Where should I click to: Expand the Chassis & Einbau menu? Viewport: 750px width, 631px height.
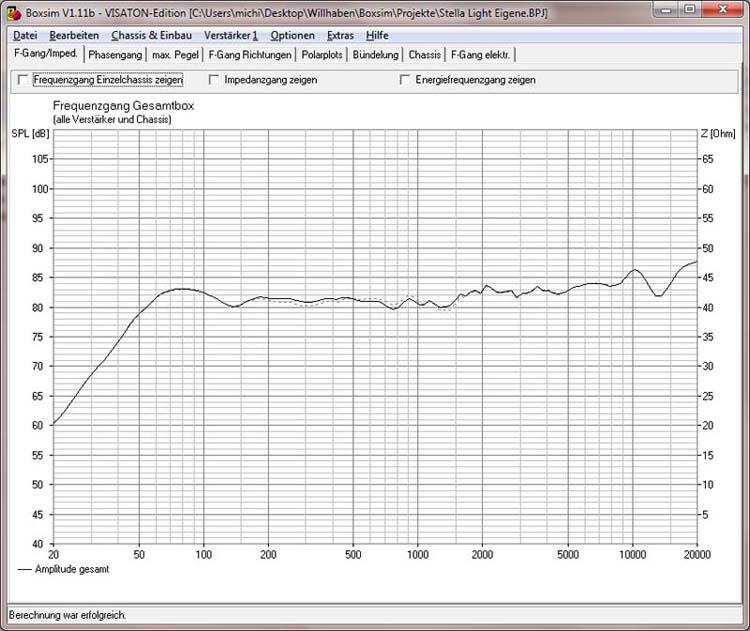click(x=151, y=35)
